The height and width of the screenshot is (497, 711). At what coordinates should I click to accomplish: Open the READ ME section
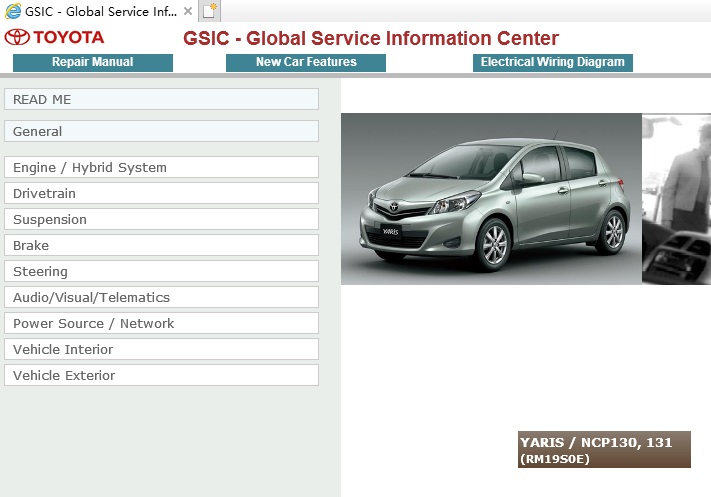coord(161,99)
